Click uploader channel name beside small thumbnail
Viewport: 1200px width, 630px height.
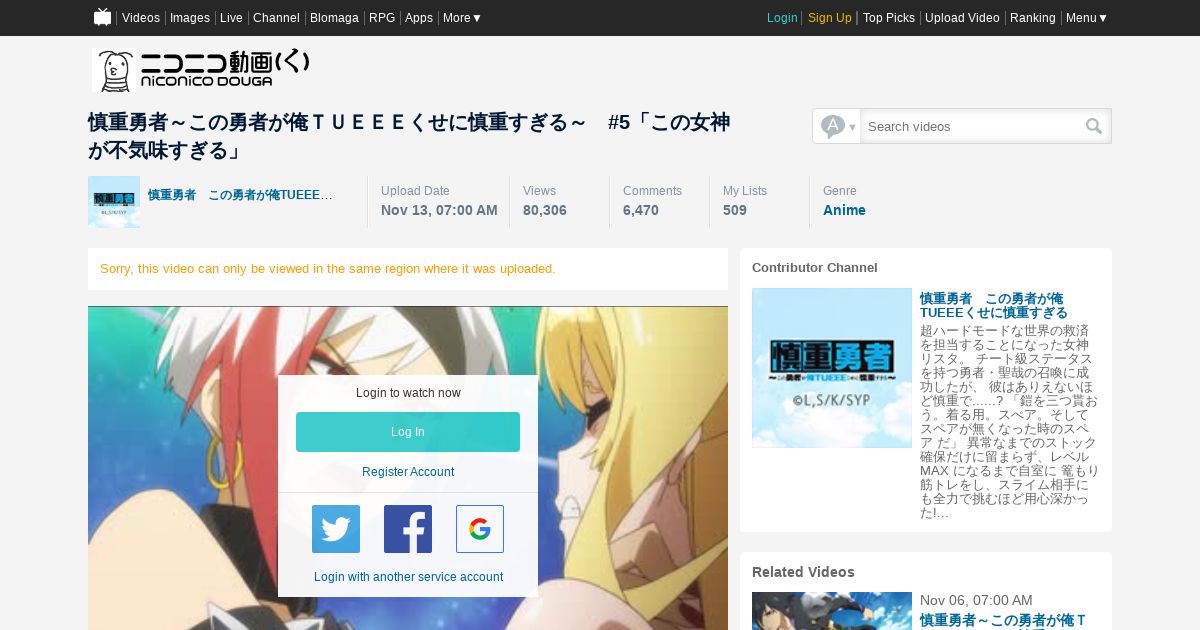[x=240, y=195]
